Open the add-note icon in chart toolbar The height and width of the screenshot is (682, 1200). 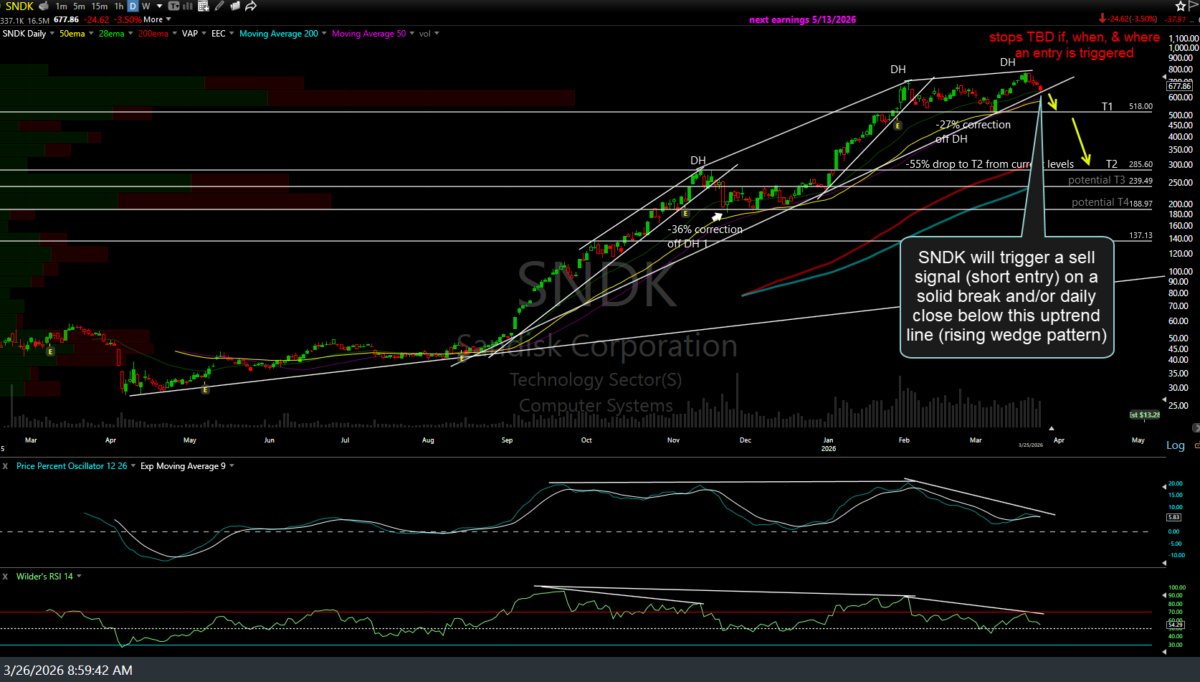(203, 6)
